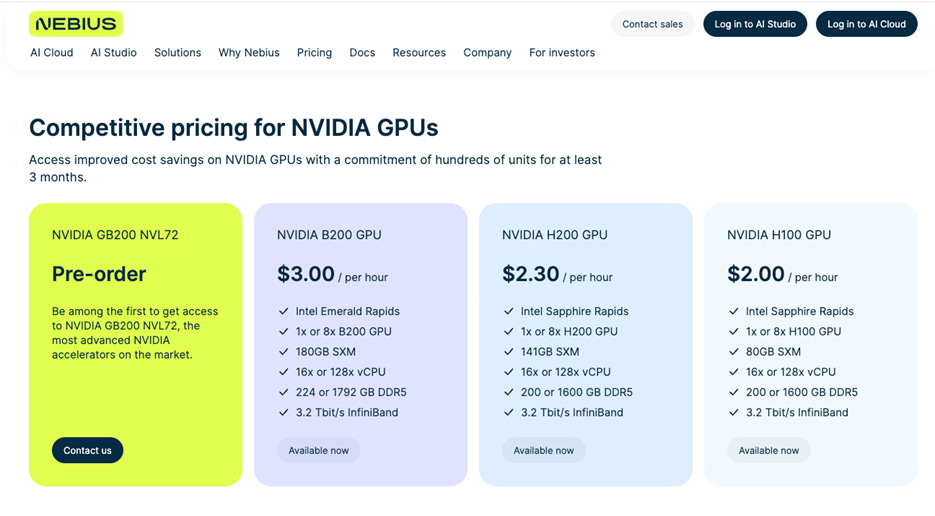Click Available now on H200 card
This screenshot has width=935, height=516.
tap(543, 450)
